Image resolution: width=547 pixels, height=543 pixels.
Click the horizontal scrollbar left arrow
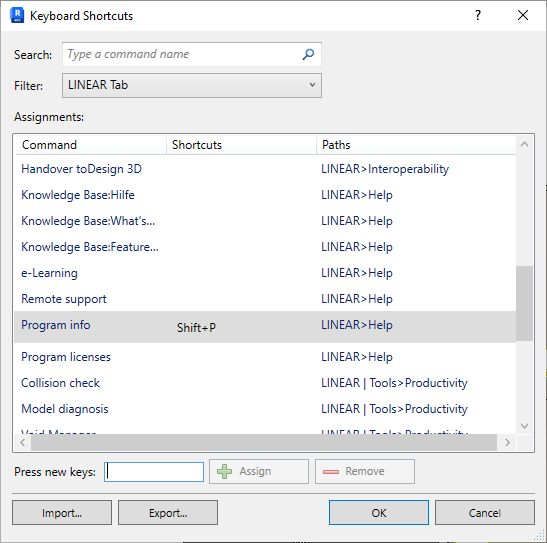(x=23, y=443)
